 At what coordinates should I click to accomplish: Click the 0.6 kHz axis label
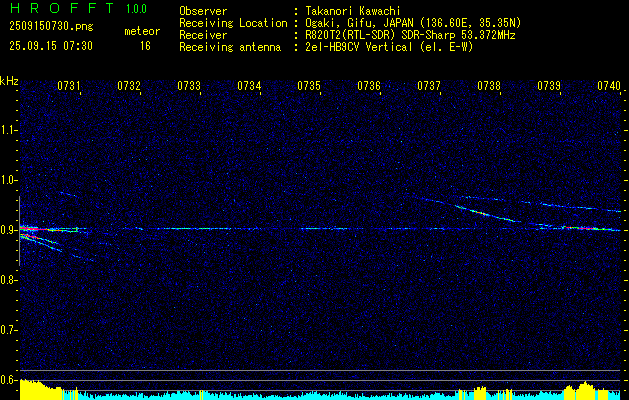(x=8, y=380)
